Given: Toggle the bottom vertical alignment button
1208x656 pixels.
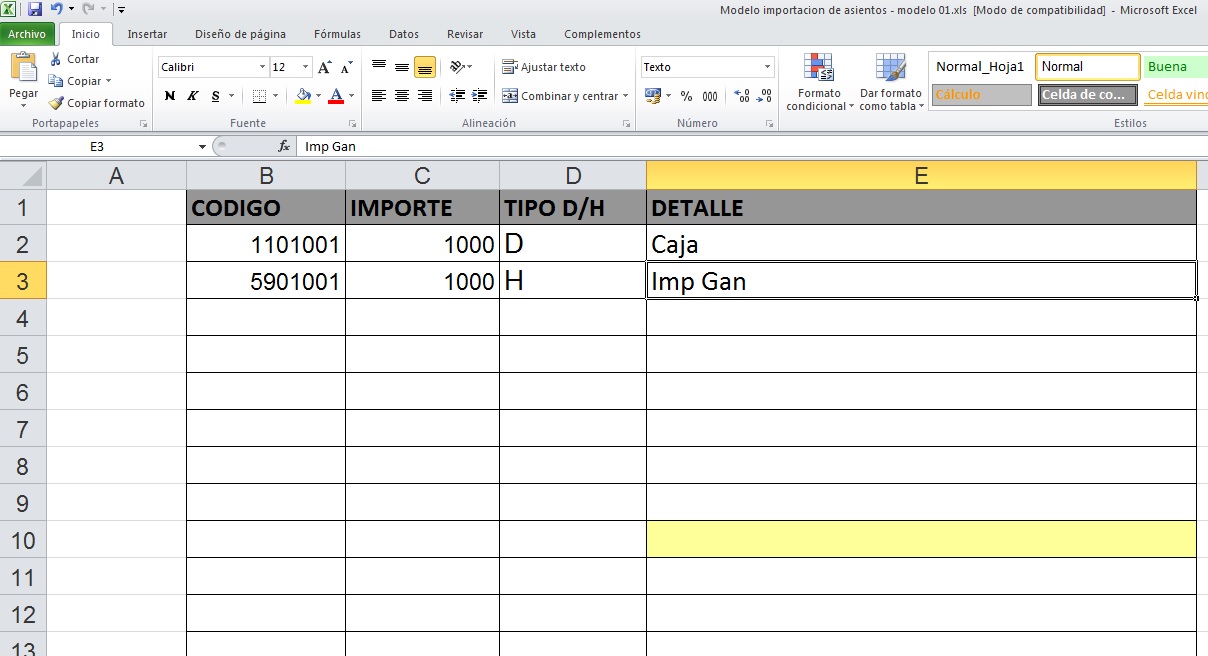Looking at the screenshot, I should pyautogui.click(x=424, y=67).
